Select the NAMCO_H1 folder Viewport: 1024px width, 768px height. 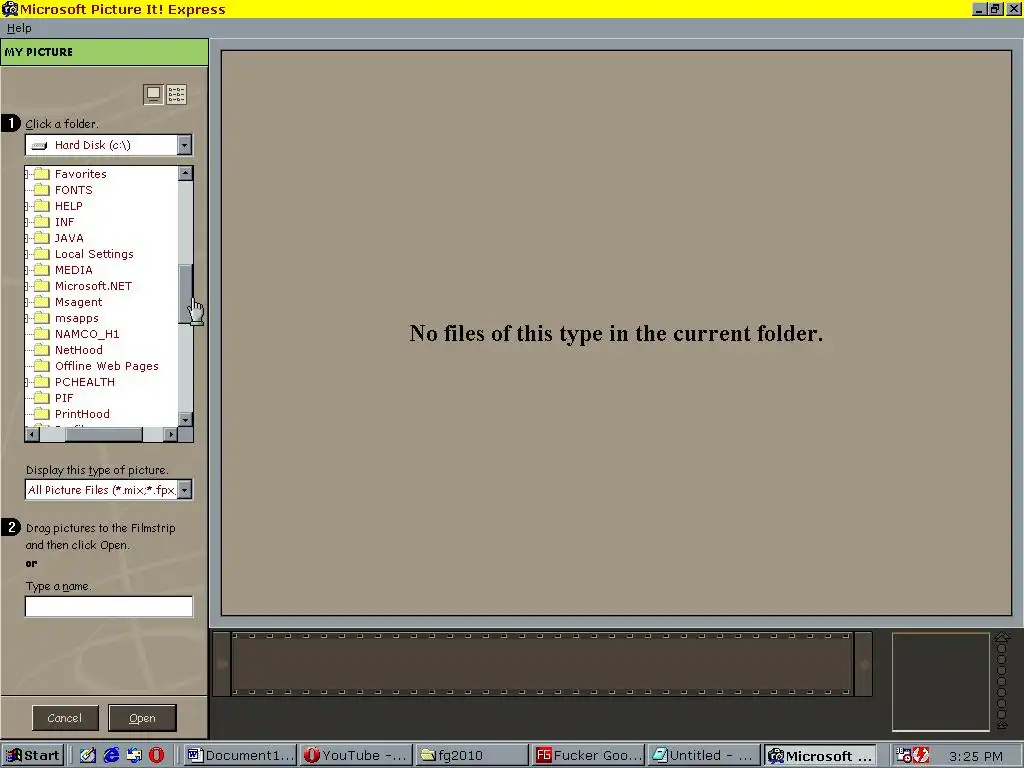point(87,334)
